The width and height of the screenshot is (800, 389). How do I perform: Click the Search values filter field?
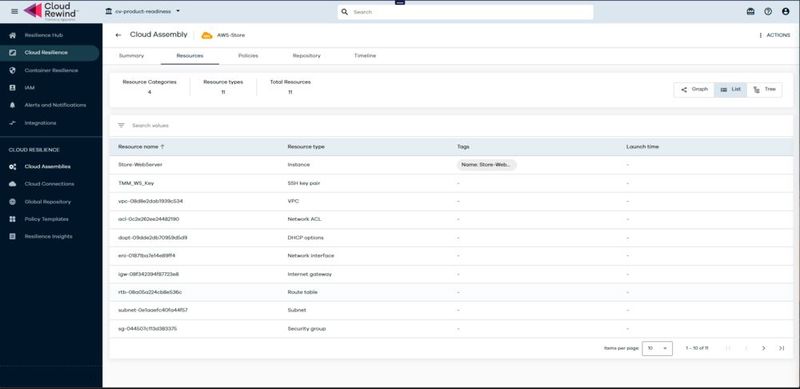tap(151, 126)
